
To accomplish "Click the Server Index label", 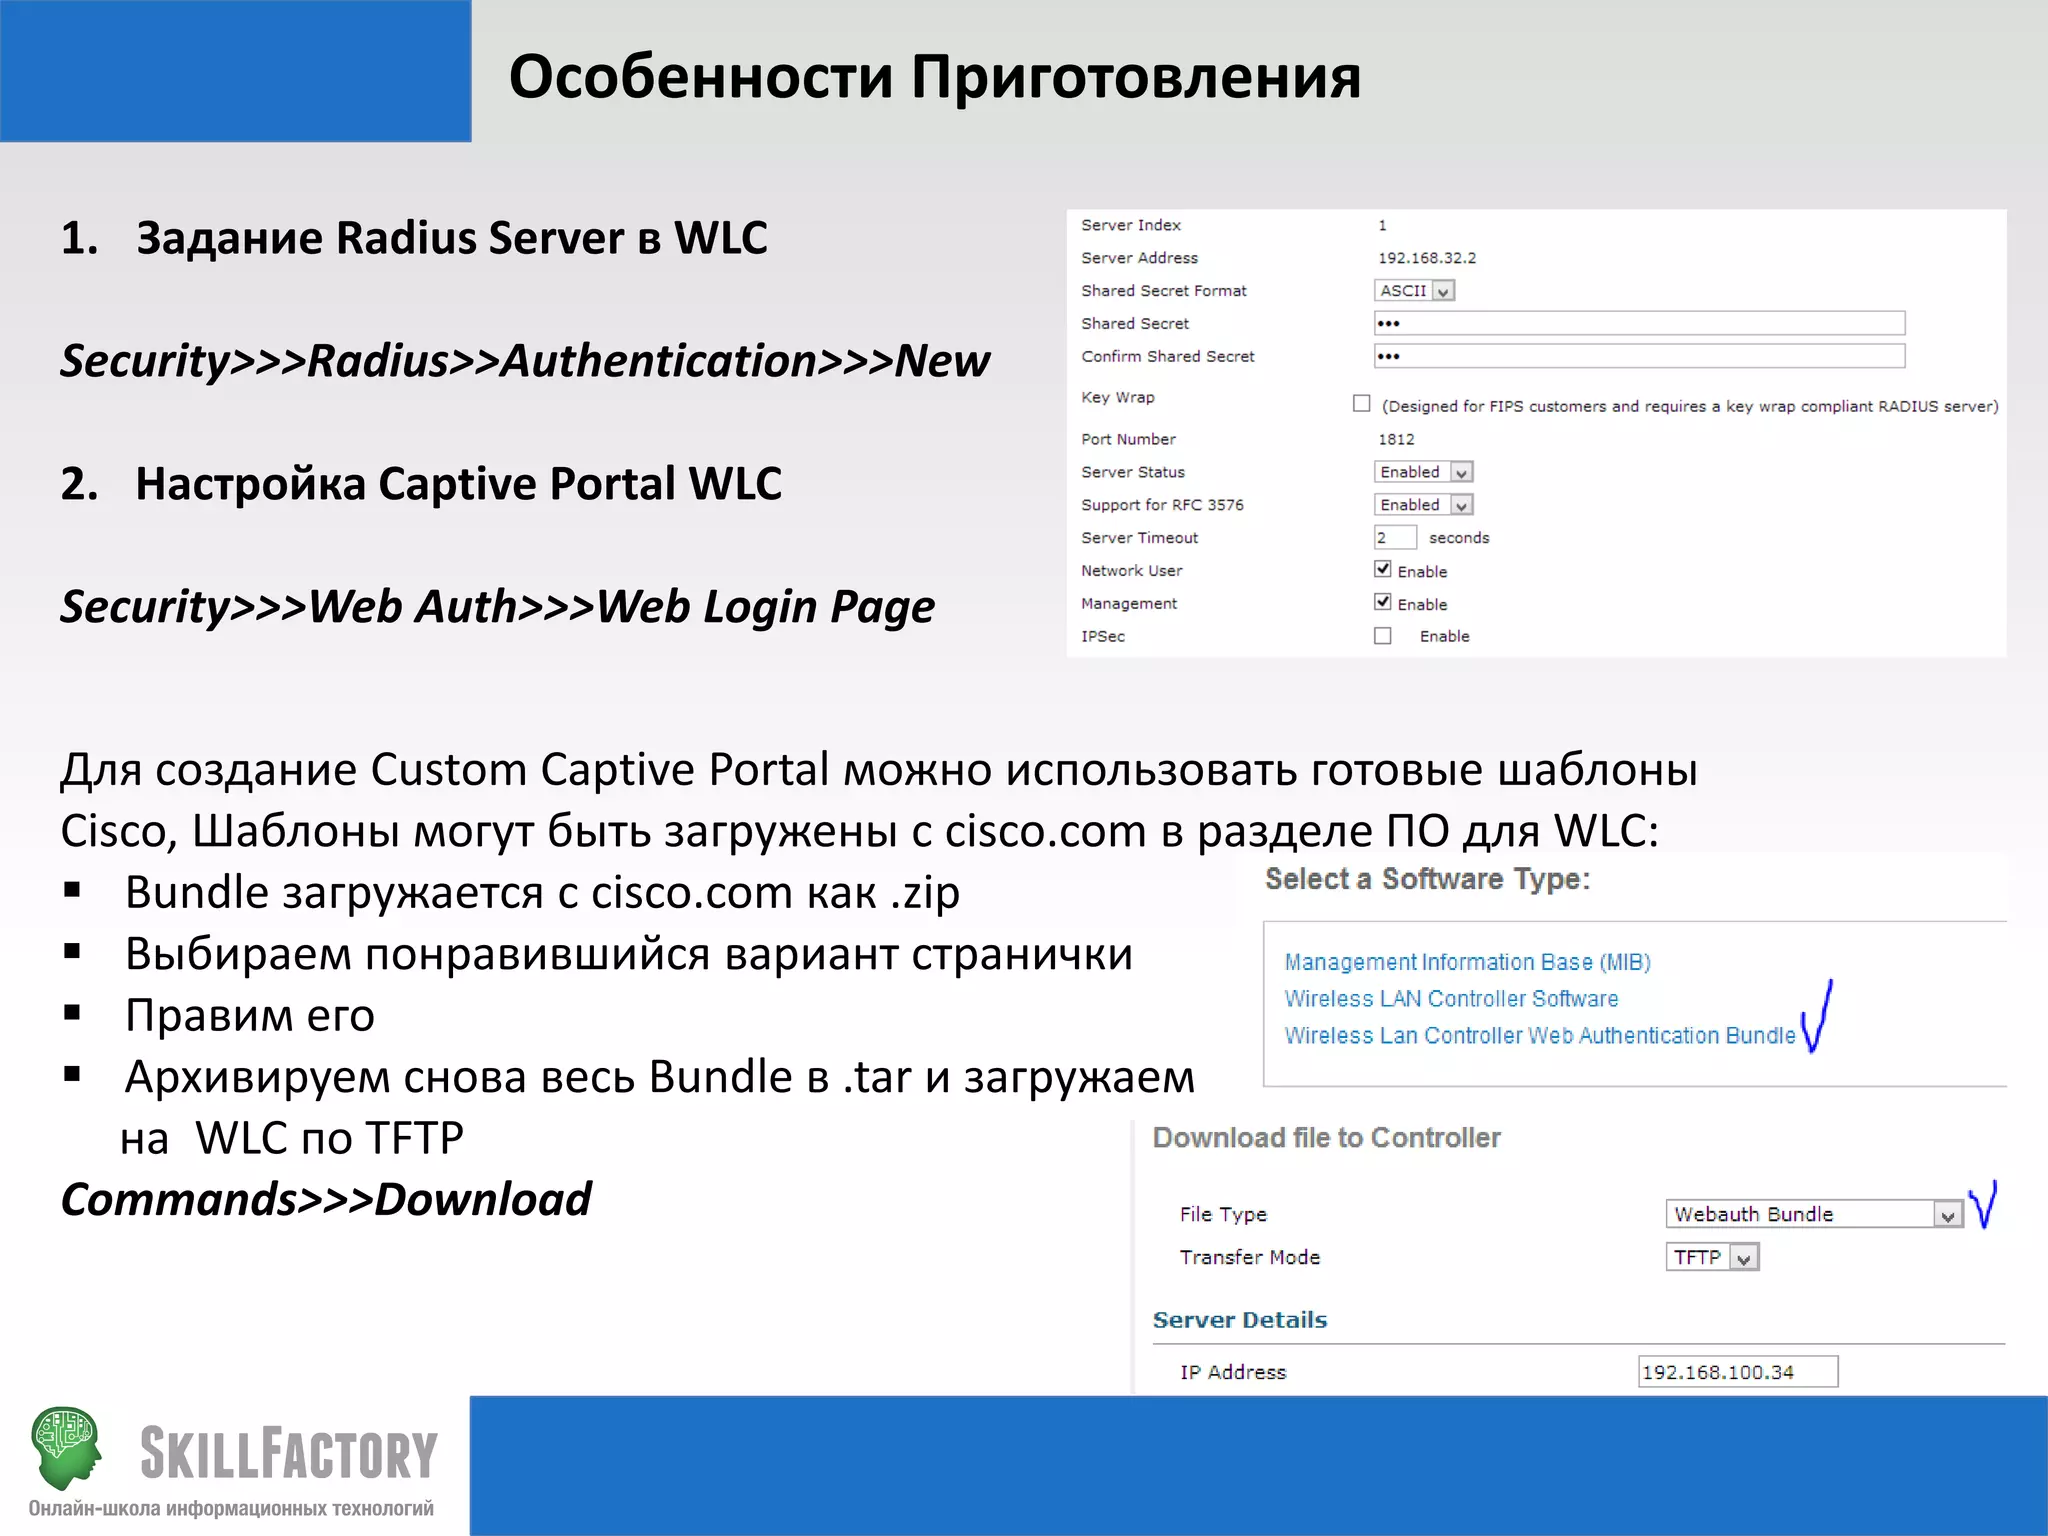I will point(1131,225).
